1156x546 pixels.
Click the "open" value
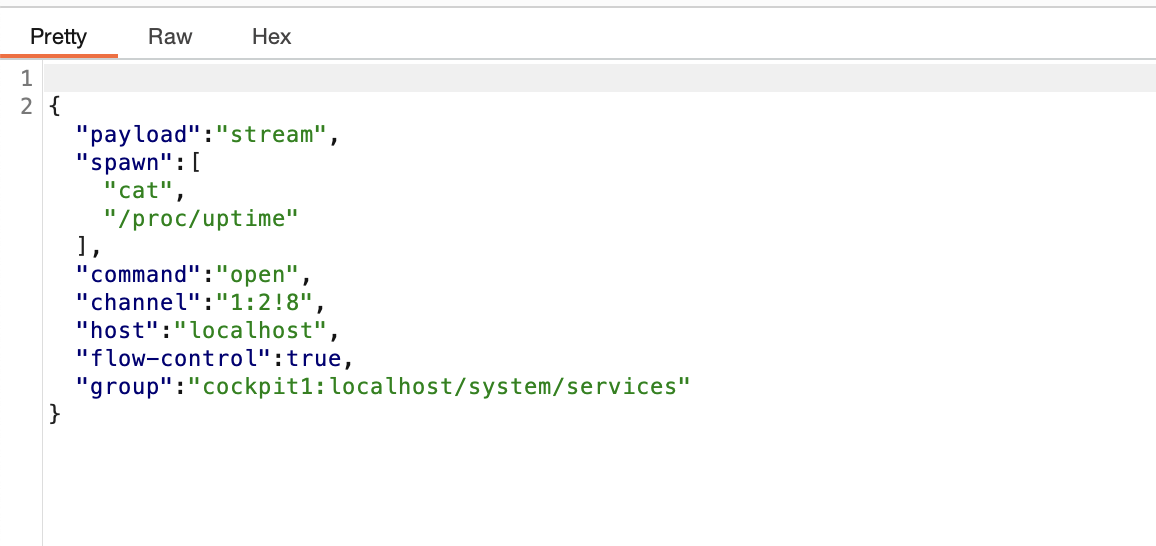coord(256,275)
